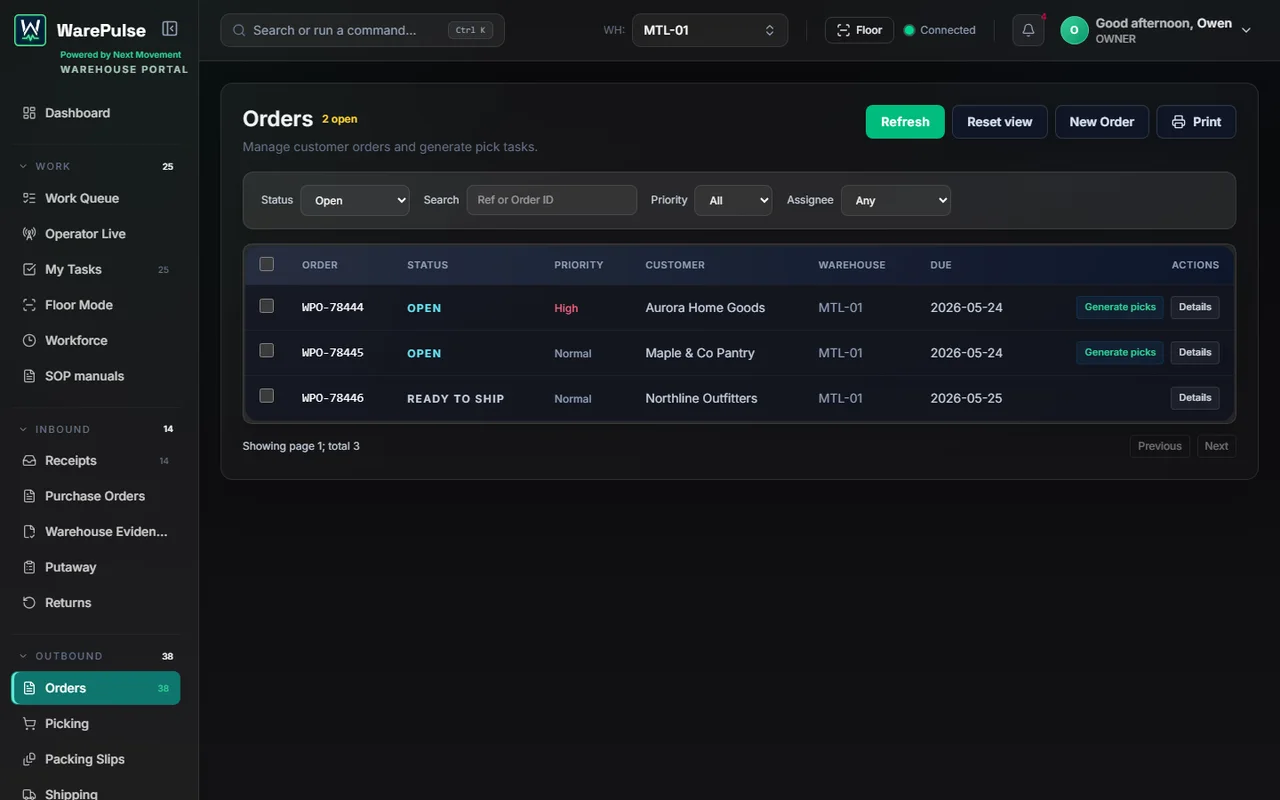Generate picks for WPO-78445
The width and height of the screenshot is (1280, 800).
[x=1120, y=352]
